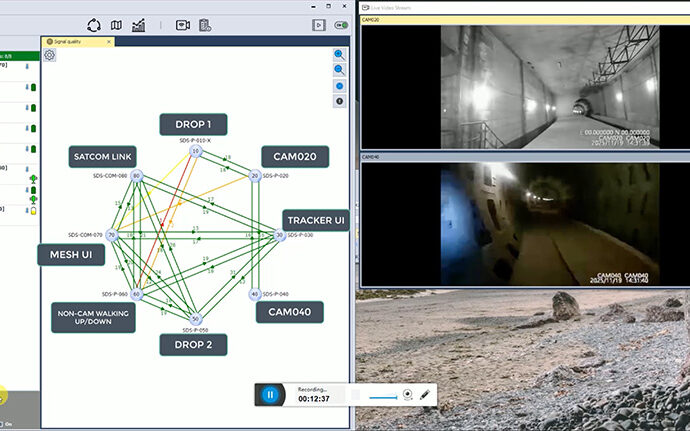Zoom out on the signal graph
690x431 pixels.
click(340, 70)
